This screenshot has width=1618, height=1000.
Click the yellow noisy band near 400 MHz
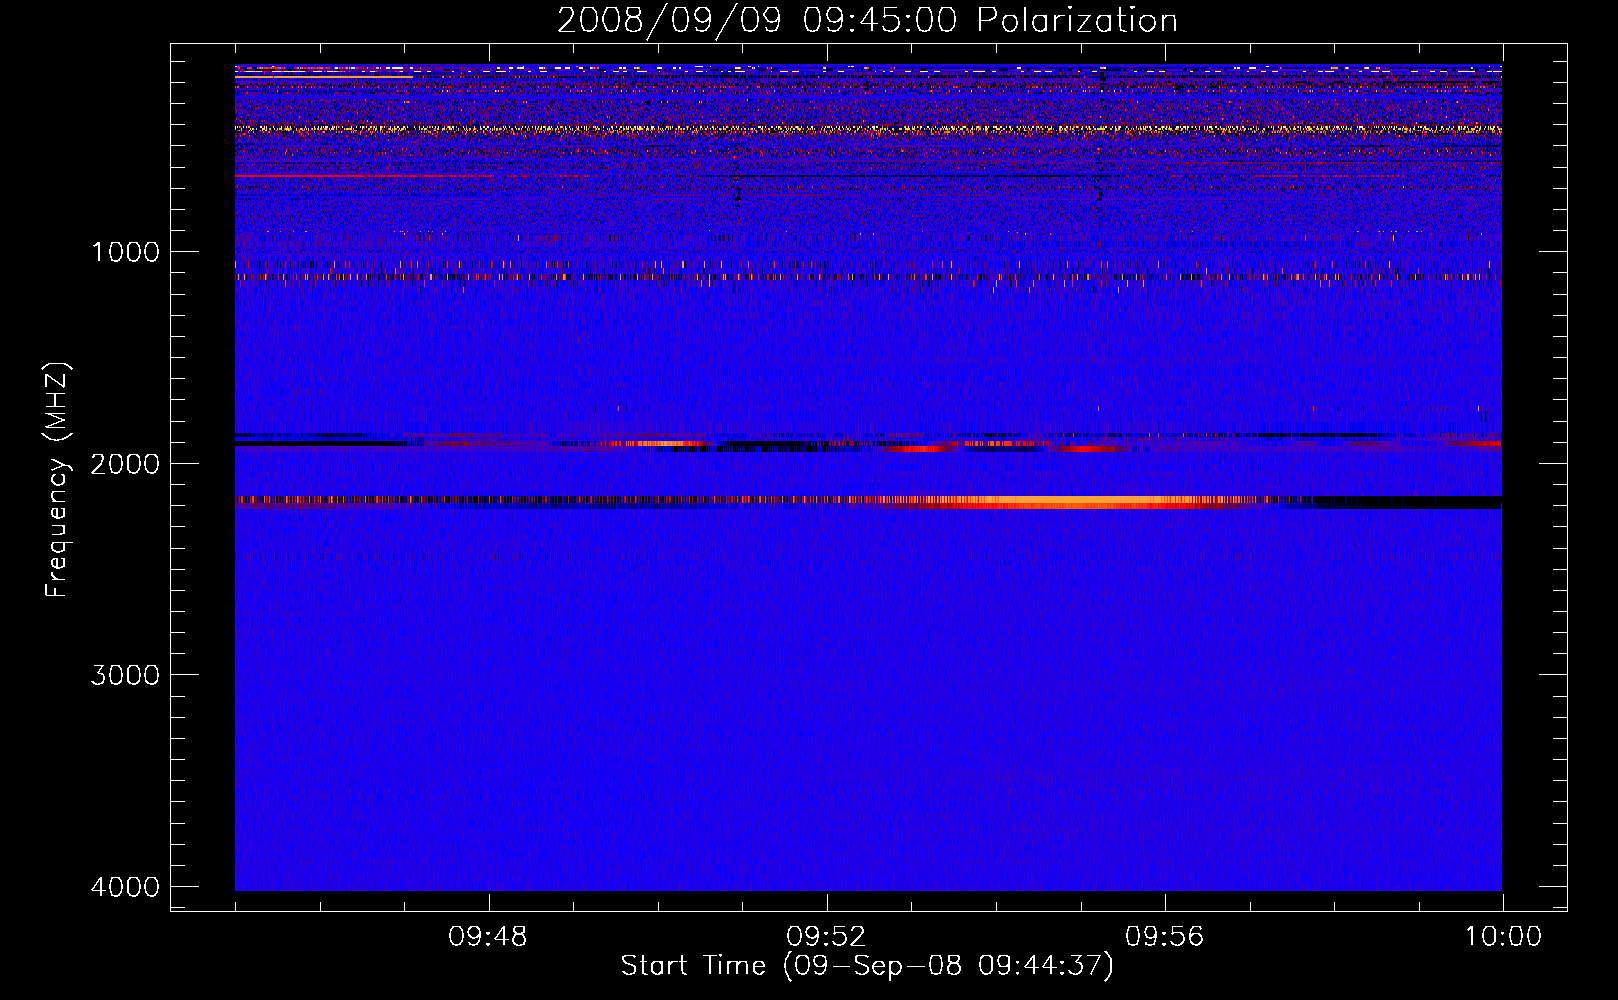point(868,129)
